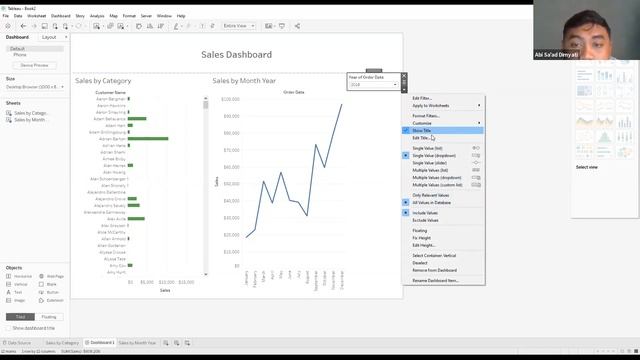Screen dimensions: 640x360
Task: Select the Horizontal container object
Action: tap(19, 276)
